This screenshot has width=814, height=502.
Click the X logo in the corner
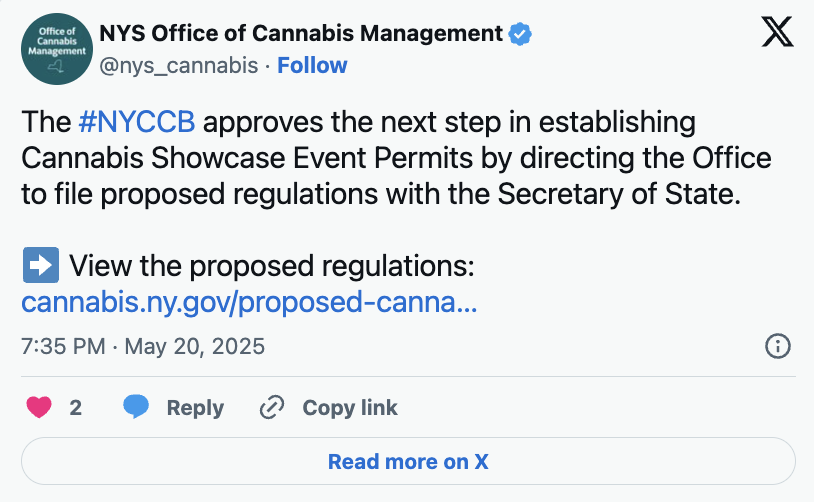tap(777, 32)
